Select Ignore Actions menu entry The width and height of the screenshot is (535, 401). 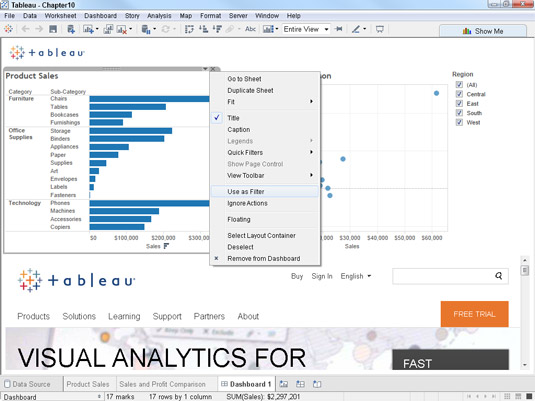(265, 203)
